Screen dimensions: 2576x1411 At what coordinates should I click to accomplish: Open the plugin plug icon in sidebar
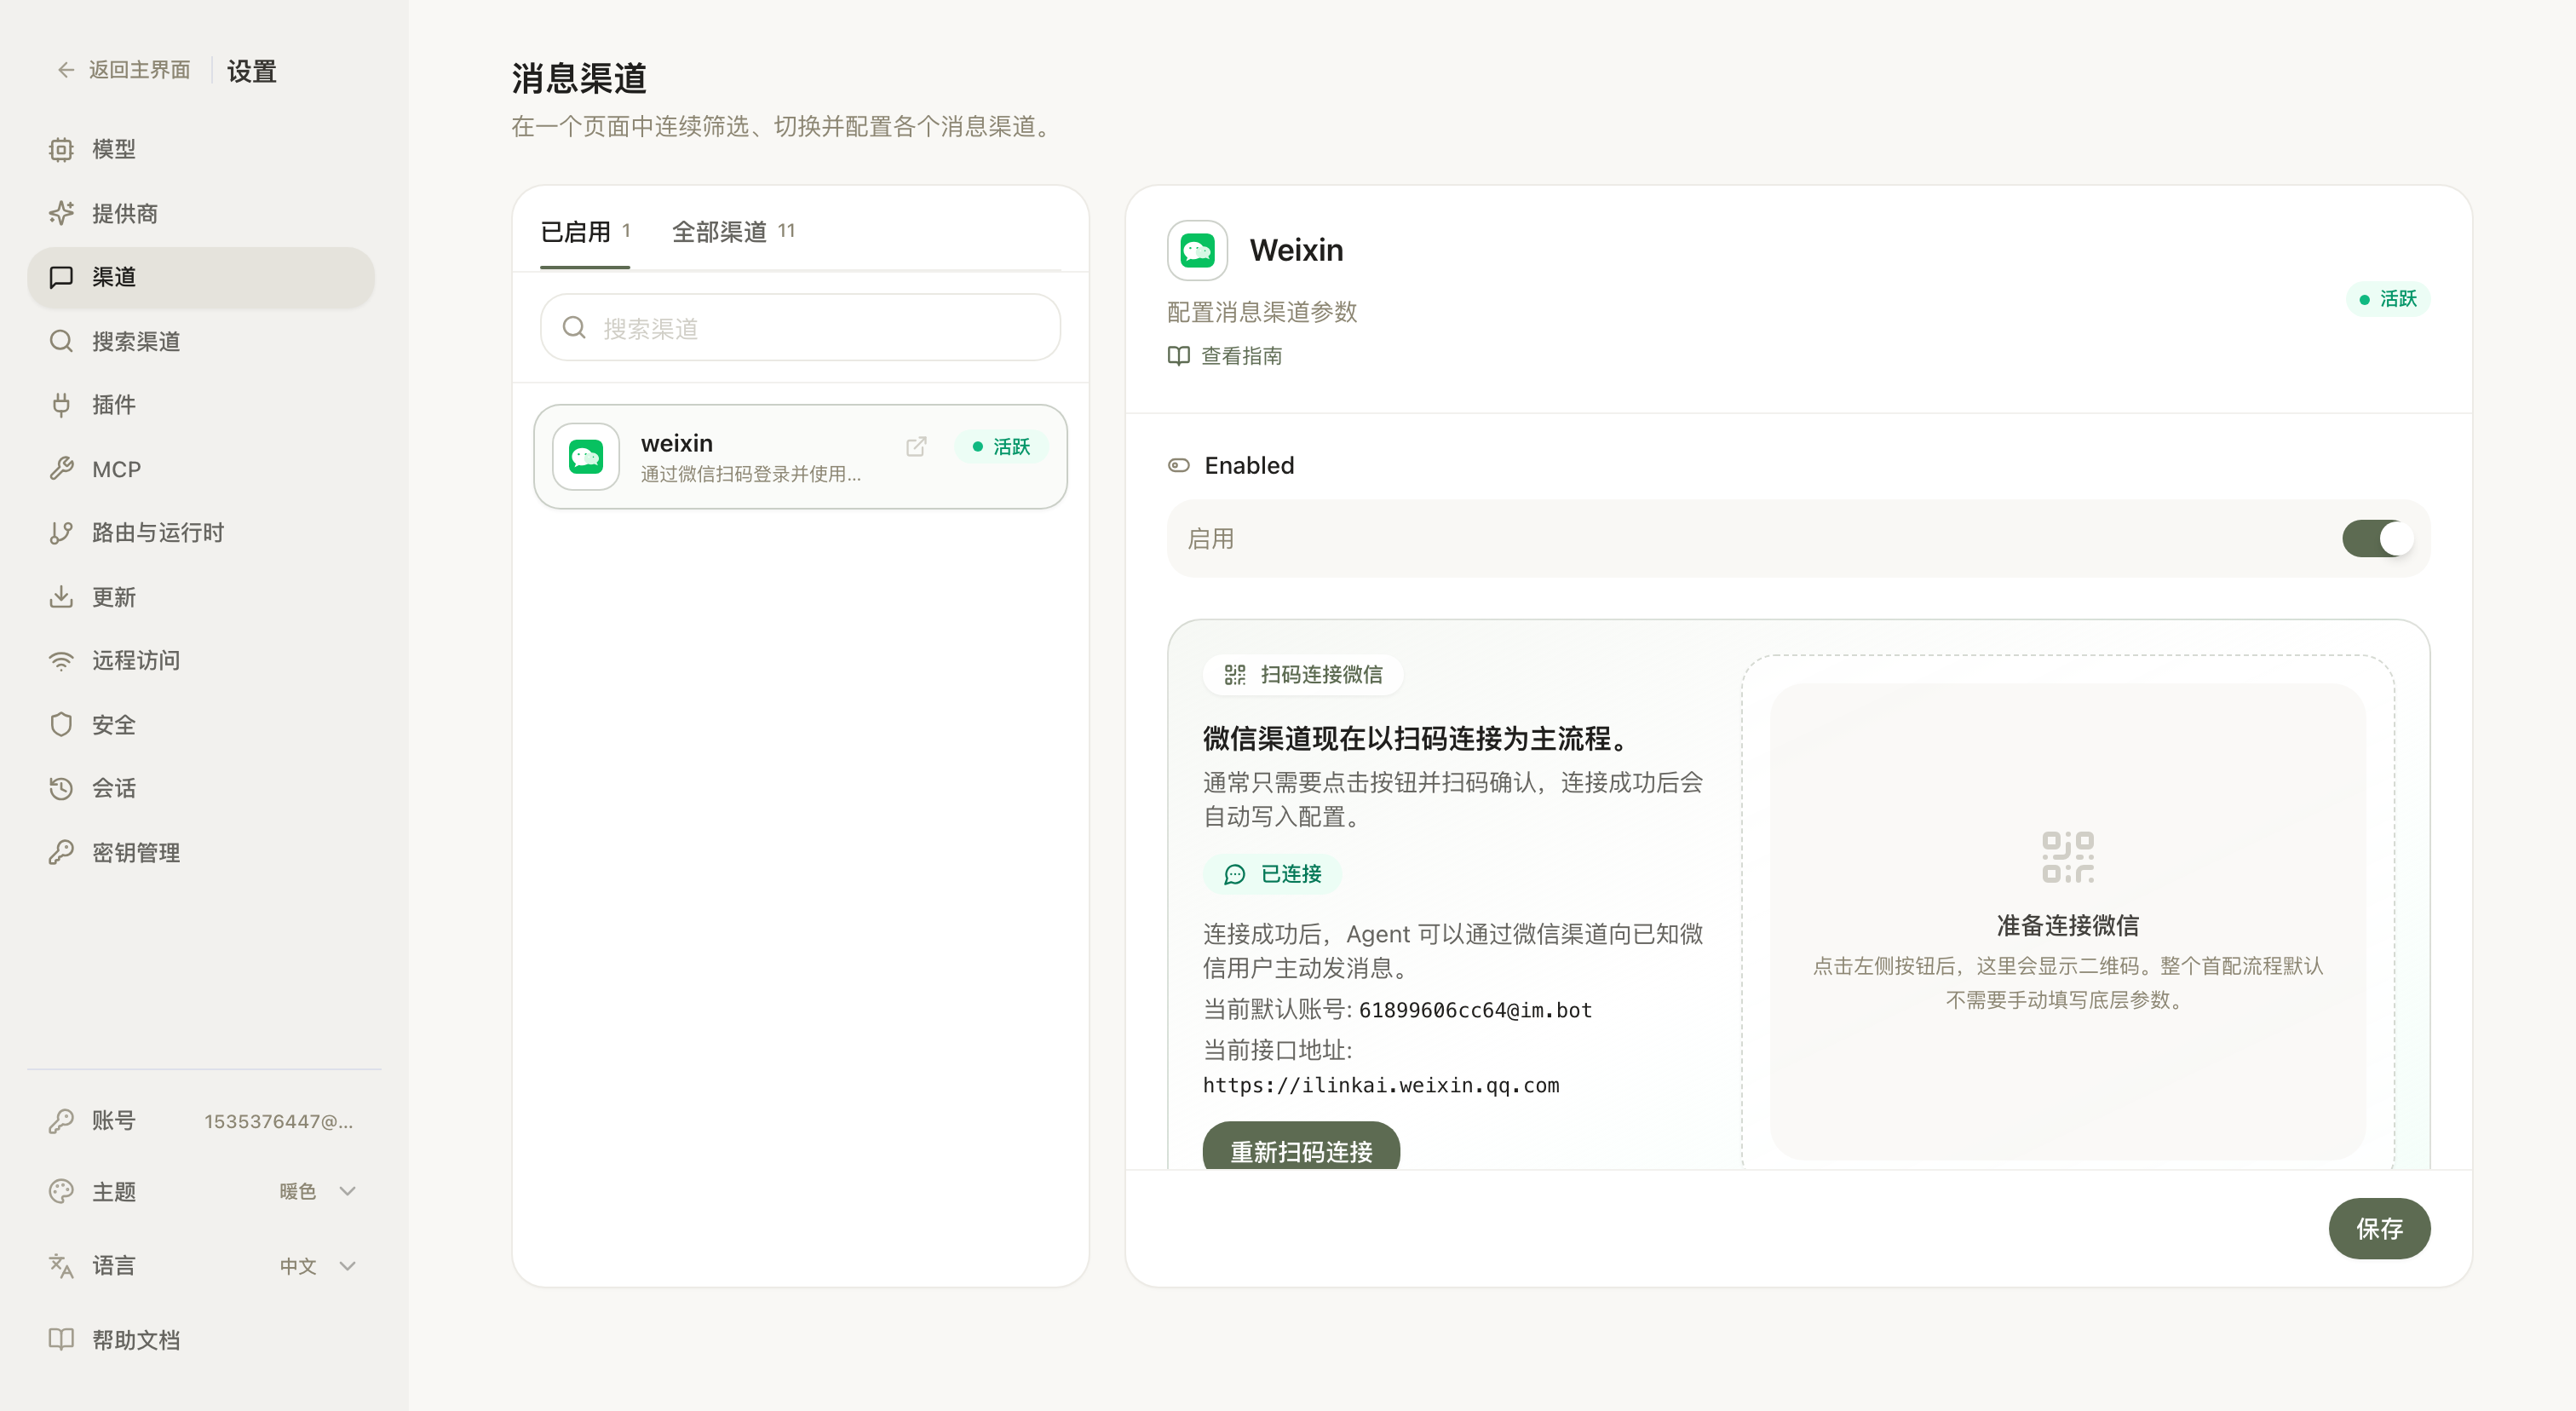pos(61,404)
